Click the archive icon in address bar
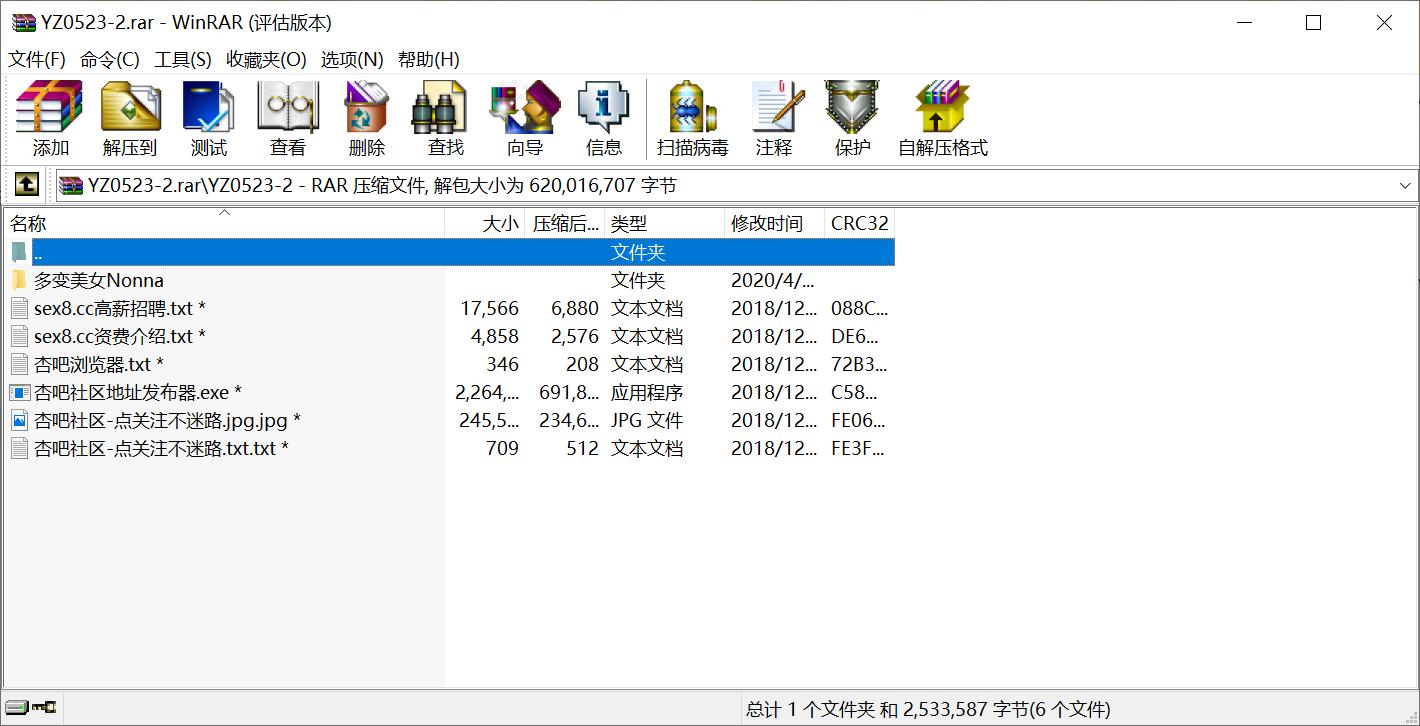Screen dimensions: 1420x726 pos(71,185)
